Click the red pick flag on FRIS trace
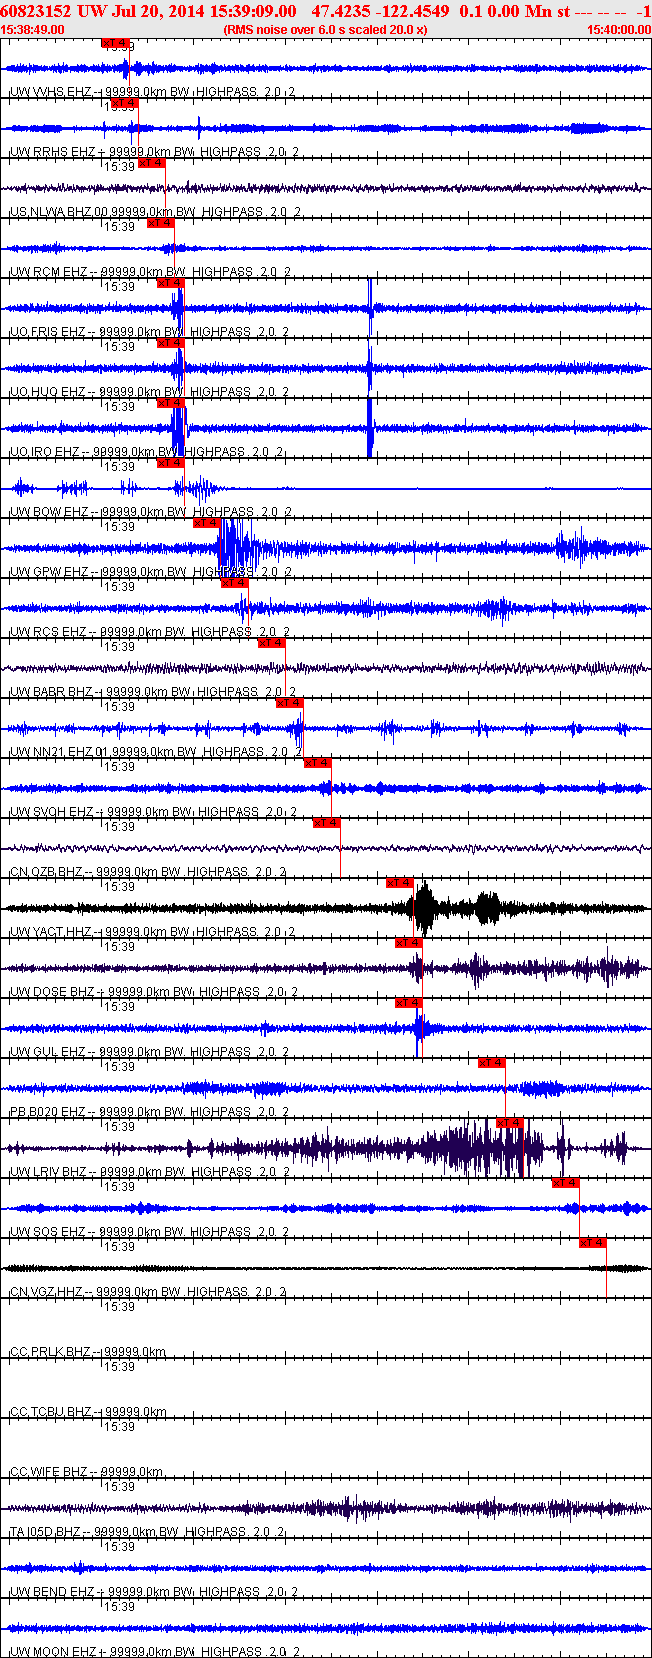Screen dimensions: 652x1658 pos(170,283)
